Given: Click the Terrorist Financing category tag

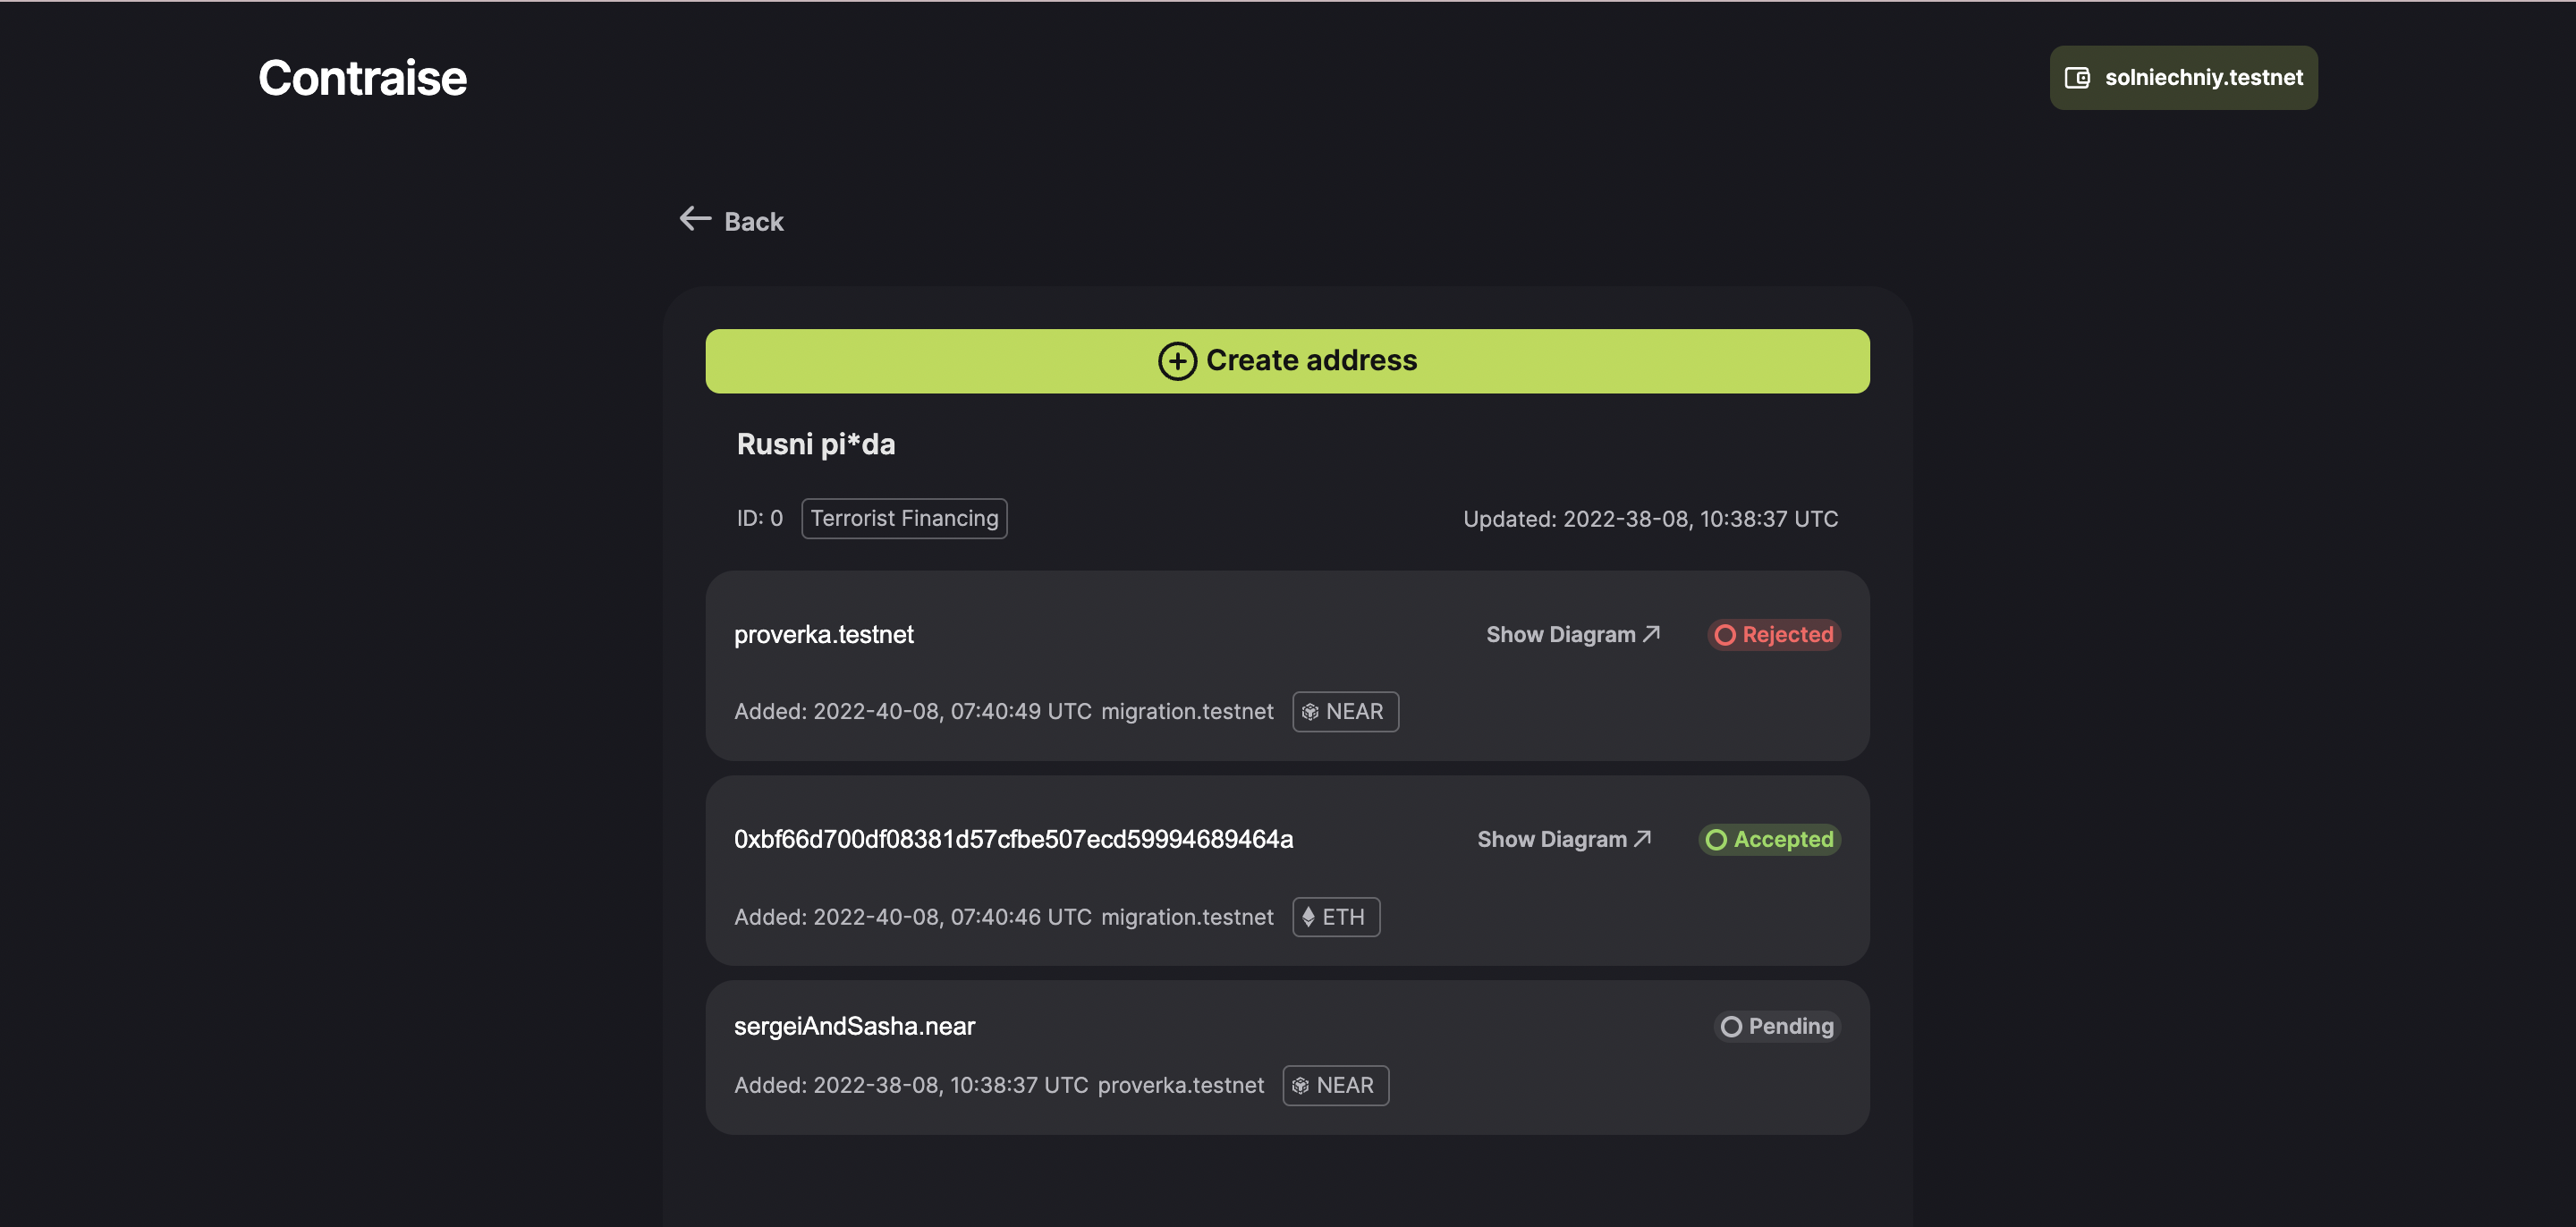Looking at the screenshot, I should (904, 518).
